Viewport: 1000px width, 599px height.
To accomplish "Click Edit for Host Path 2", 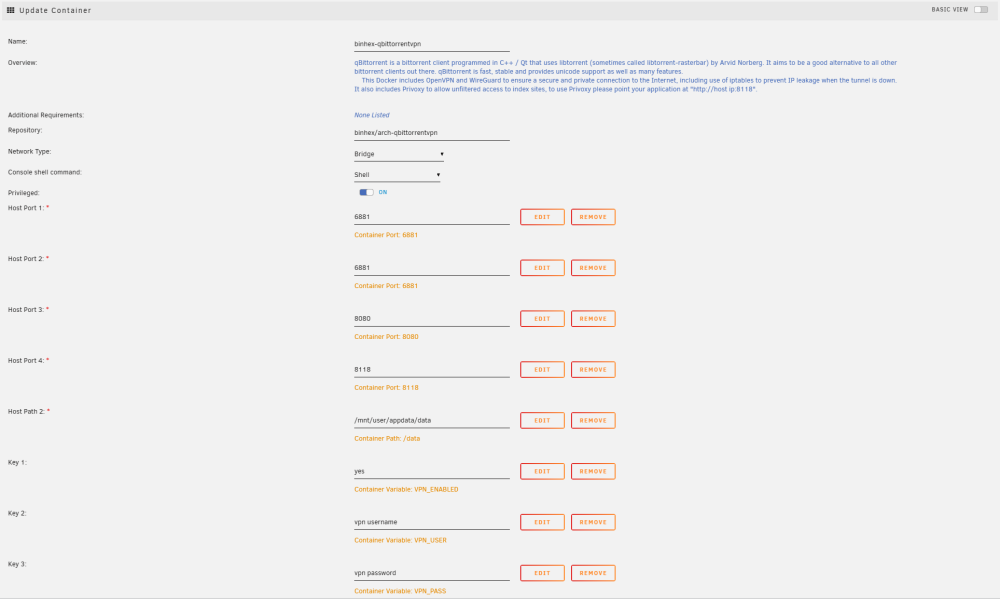I will click(x=542, y=420).
